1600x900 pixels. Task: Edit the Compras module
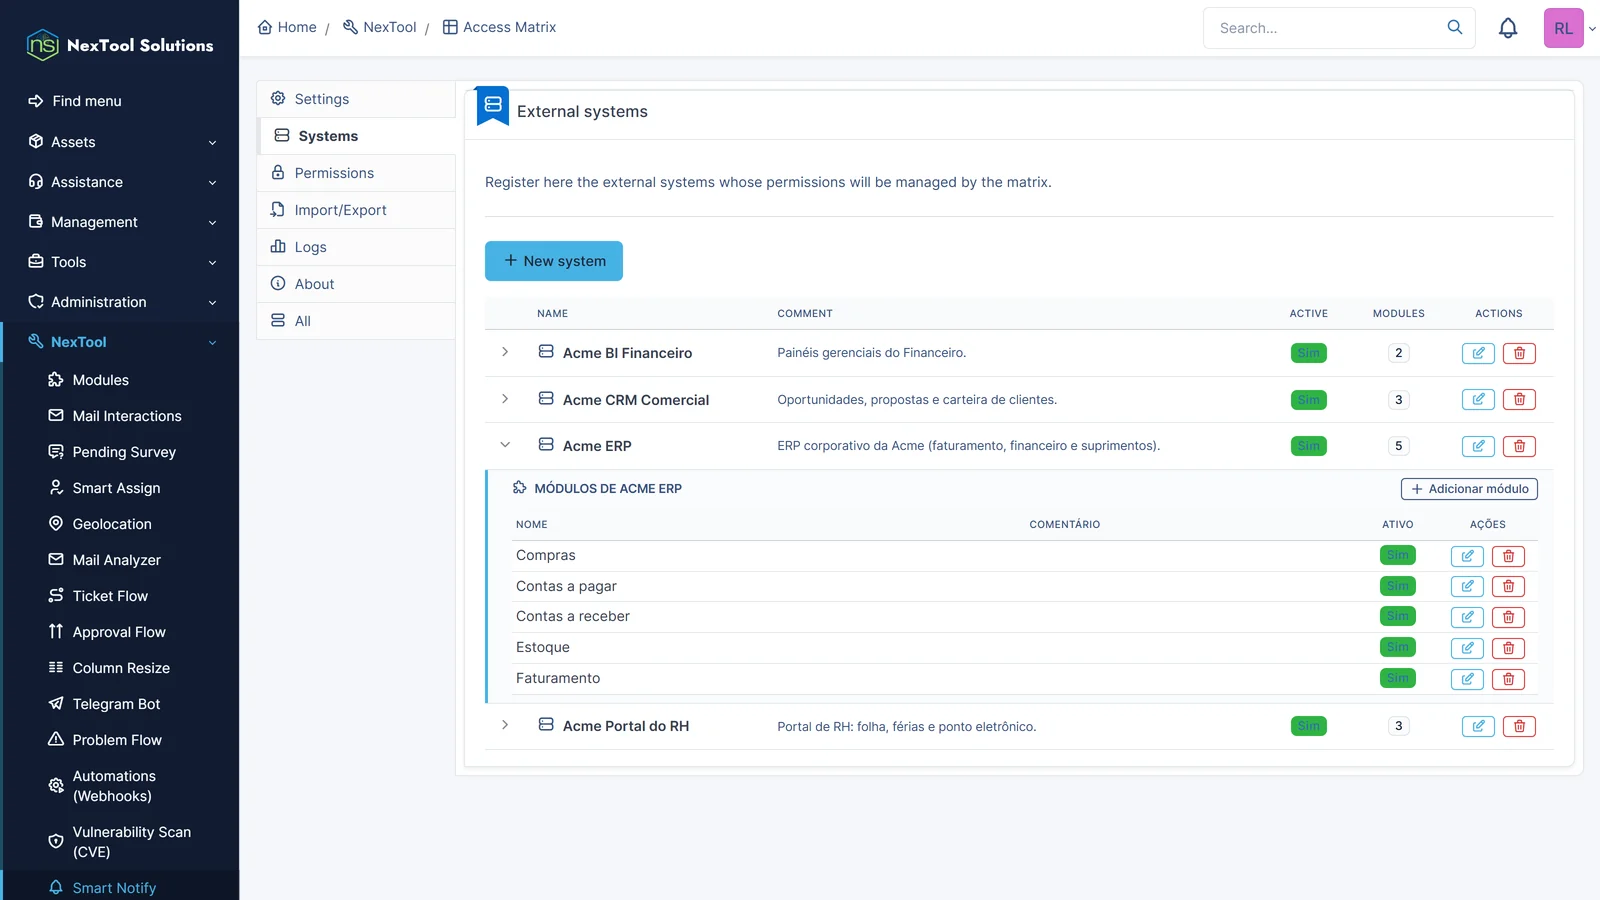coord(1467,556)
